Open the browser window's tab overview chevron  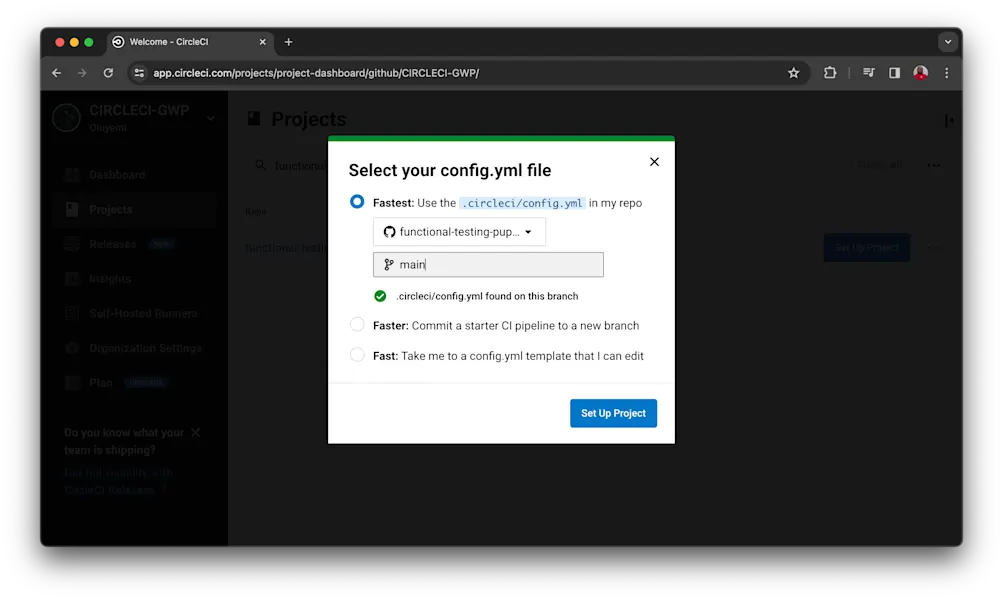click(x=947, y=41)
